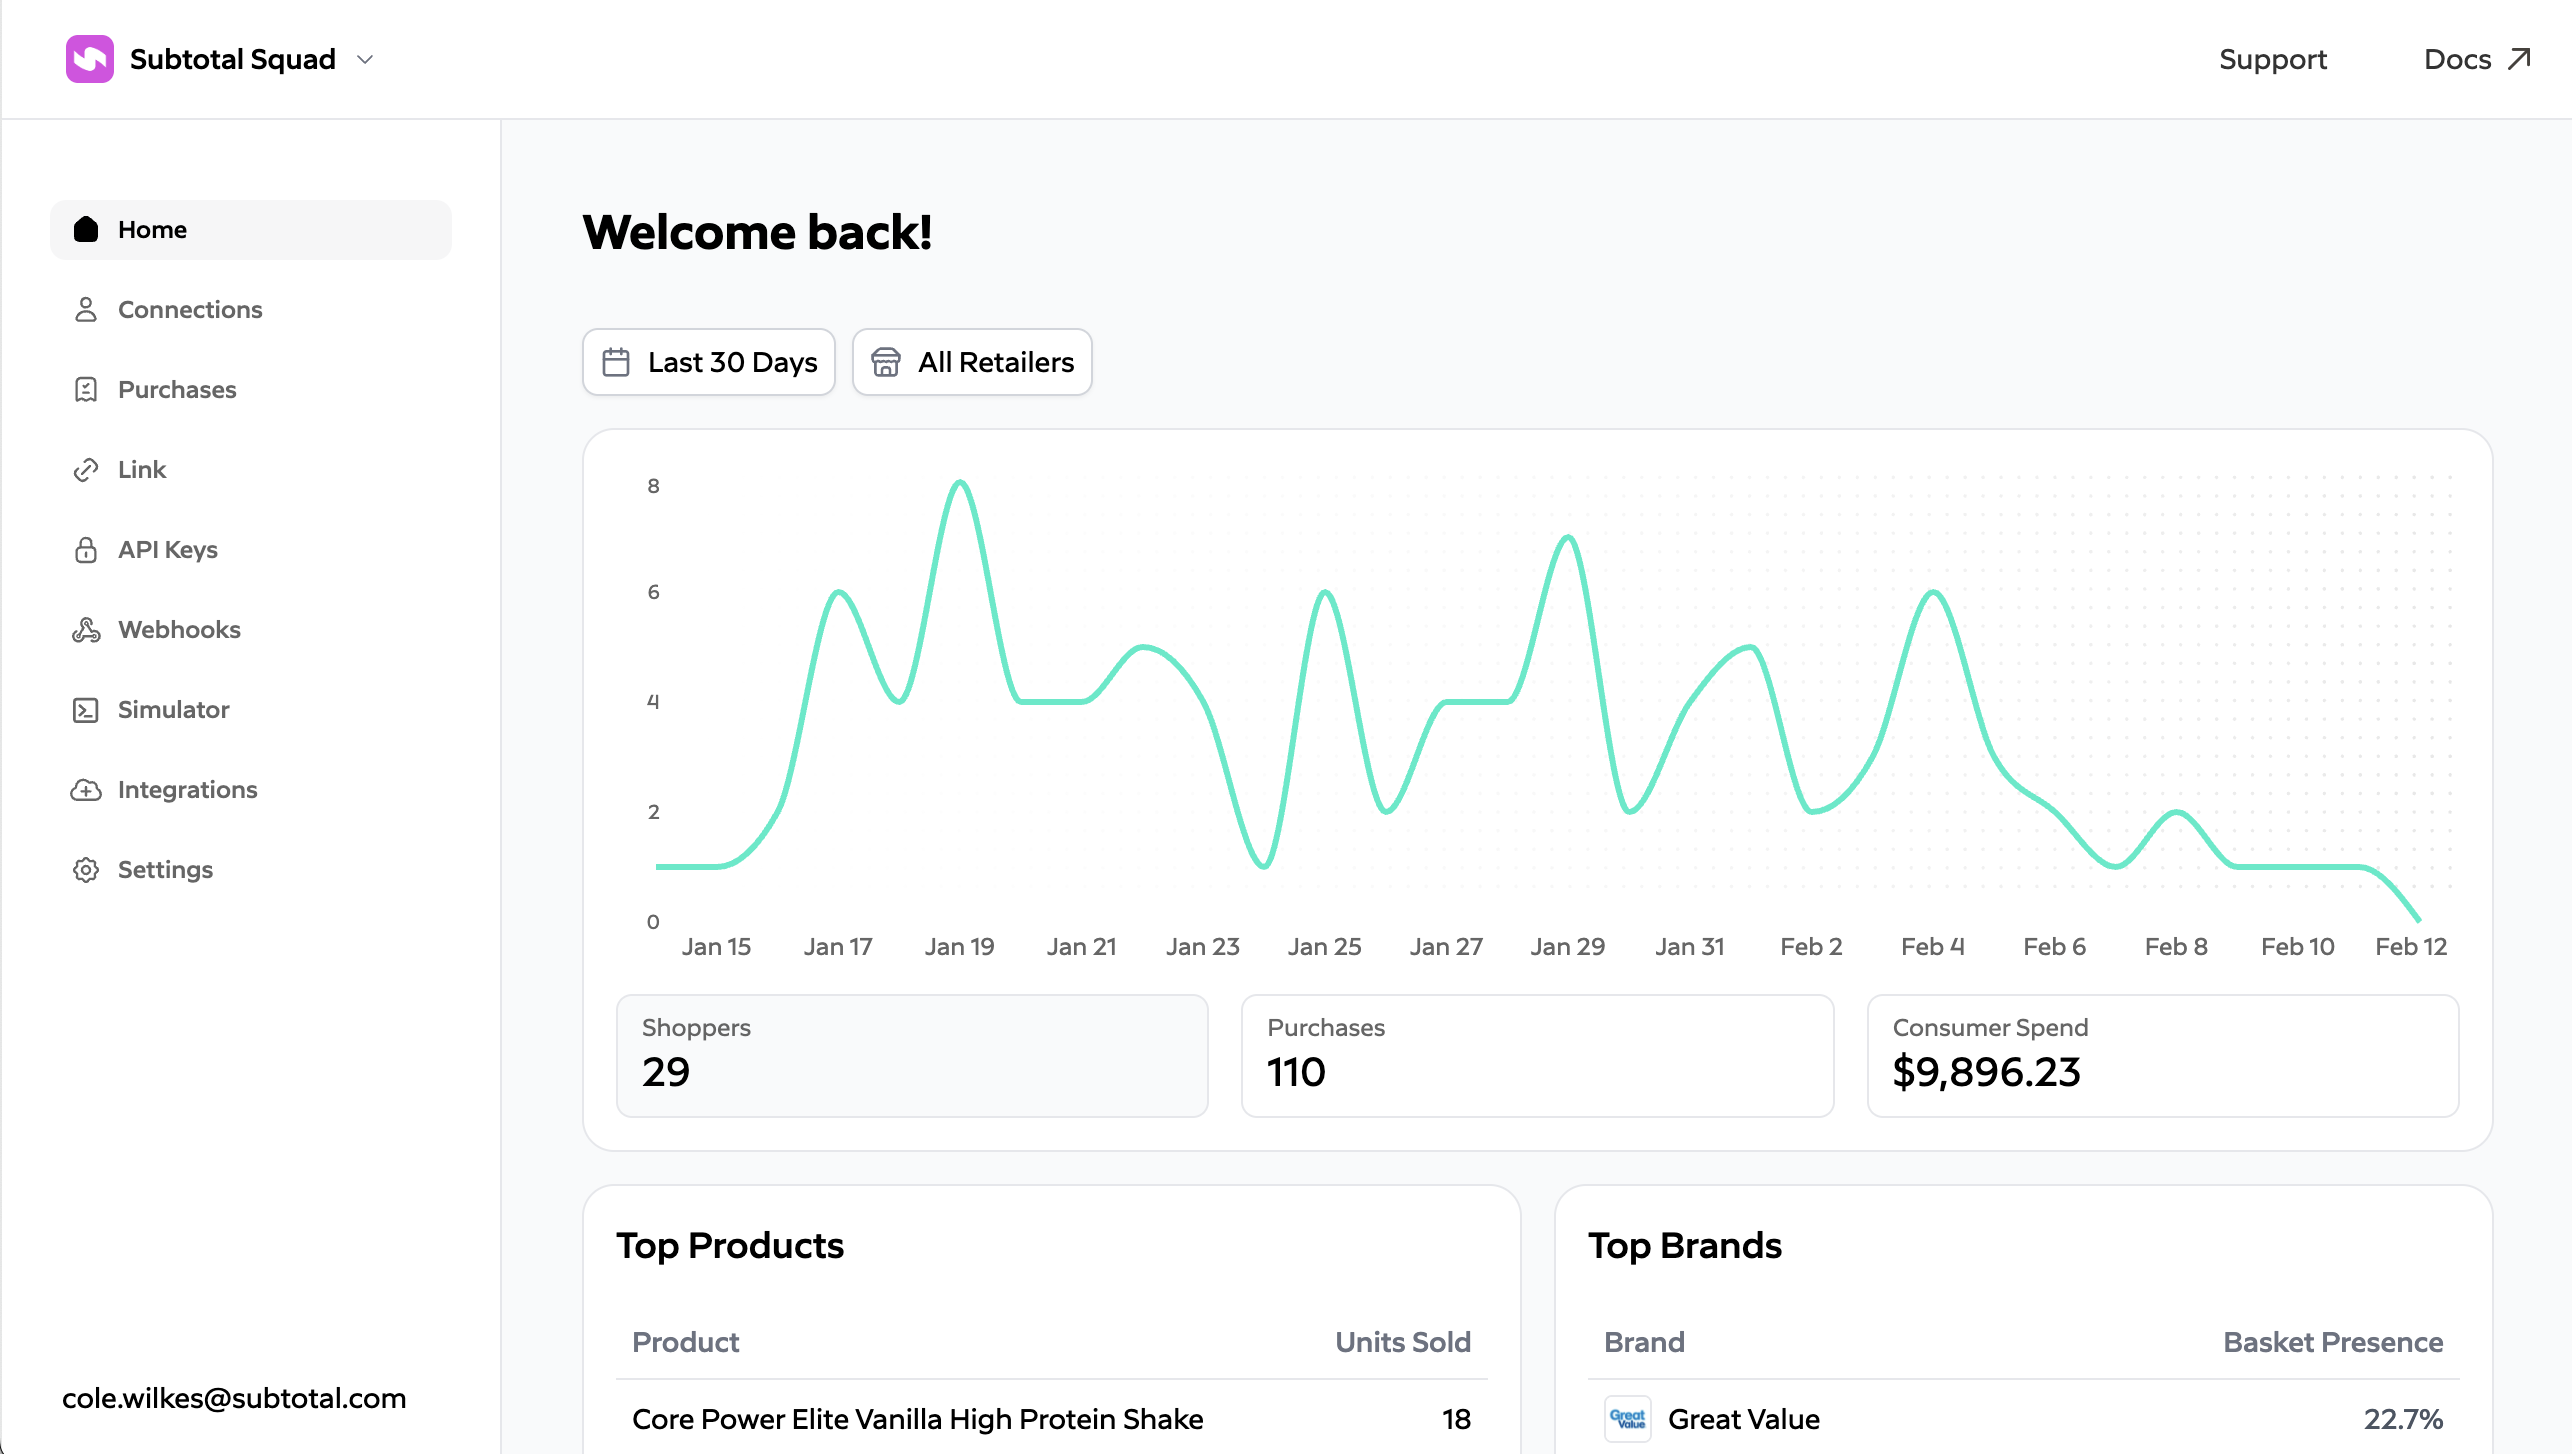
Task: Click the Purchases receipt icon
Action: (x=86, y=389)
